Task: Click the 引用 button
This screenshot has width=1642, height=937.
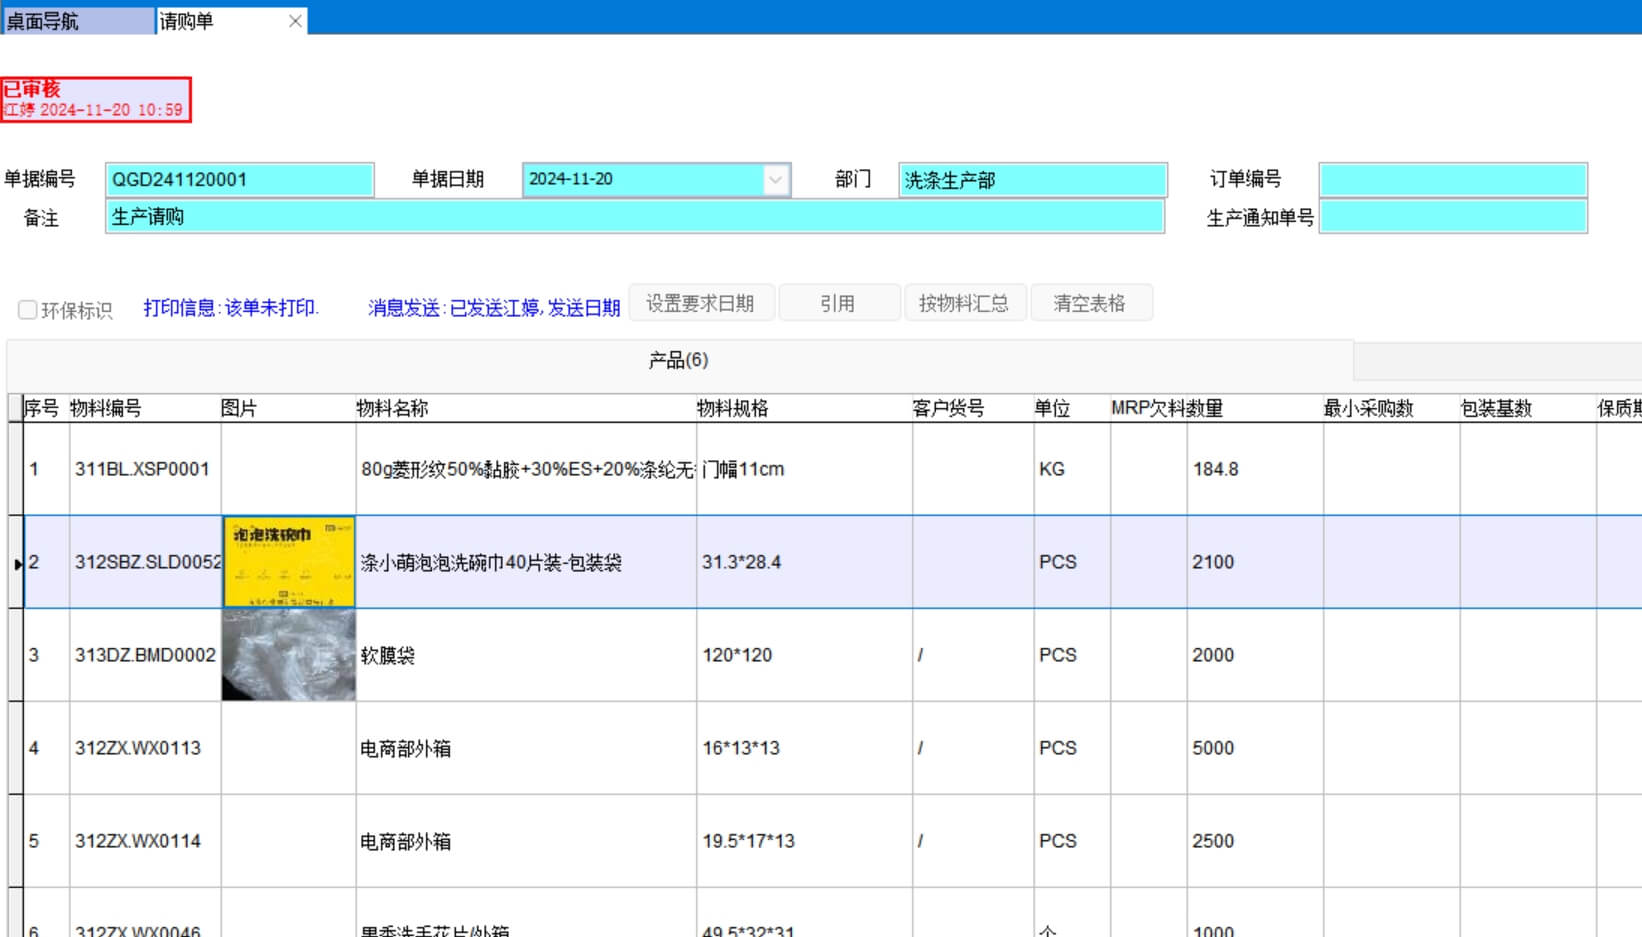Action: pos(838,303)
